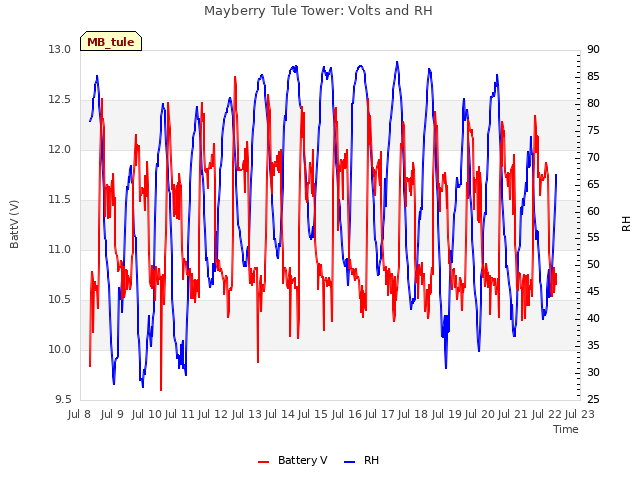The width and height of the screenshot is (640, 480).
Task: Click the Jul 8 date tick label
Action: point(79,414)
